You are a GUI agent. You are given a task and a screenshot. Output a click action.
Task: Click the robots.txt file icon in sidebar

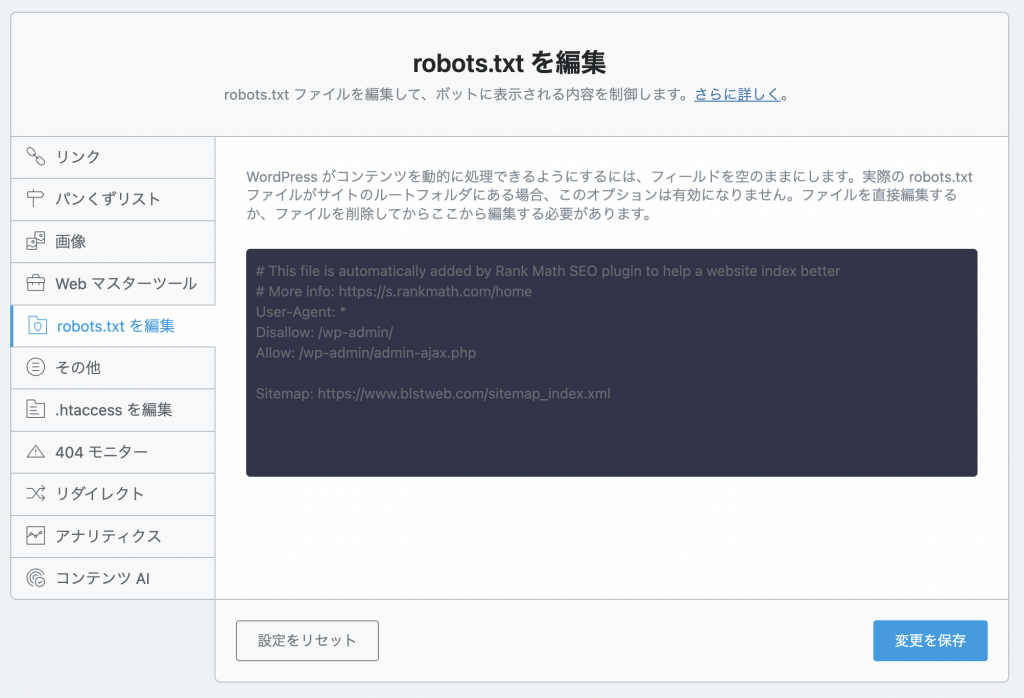click(x=37, y=325)
